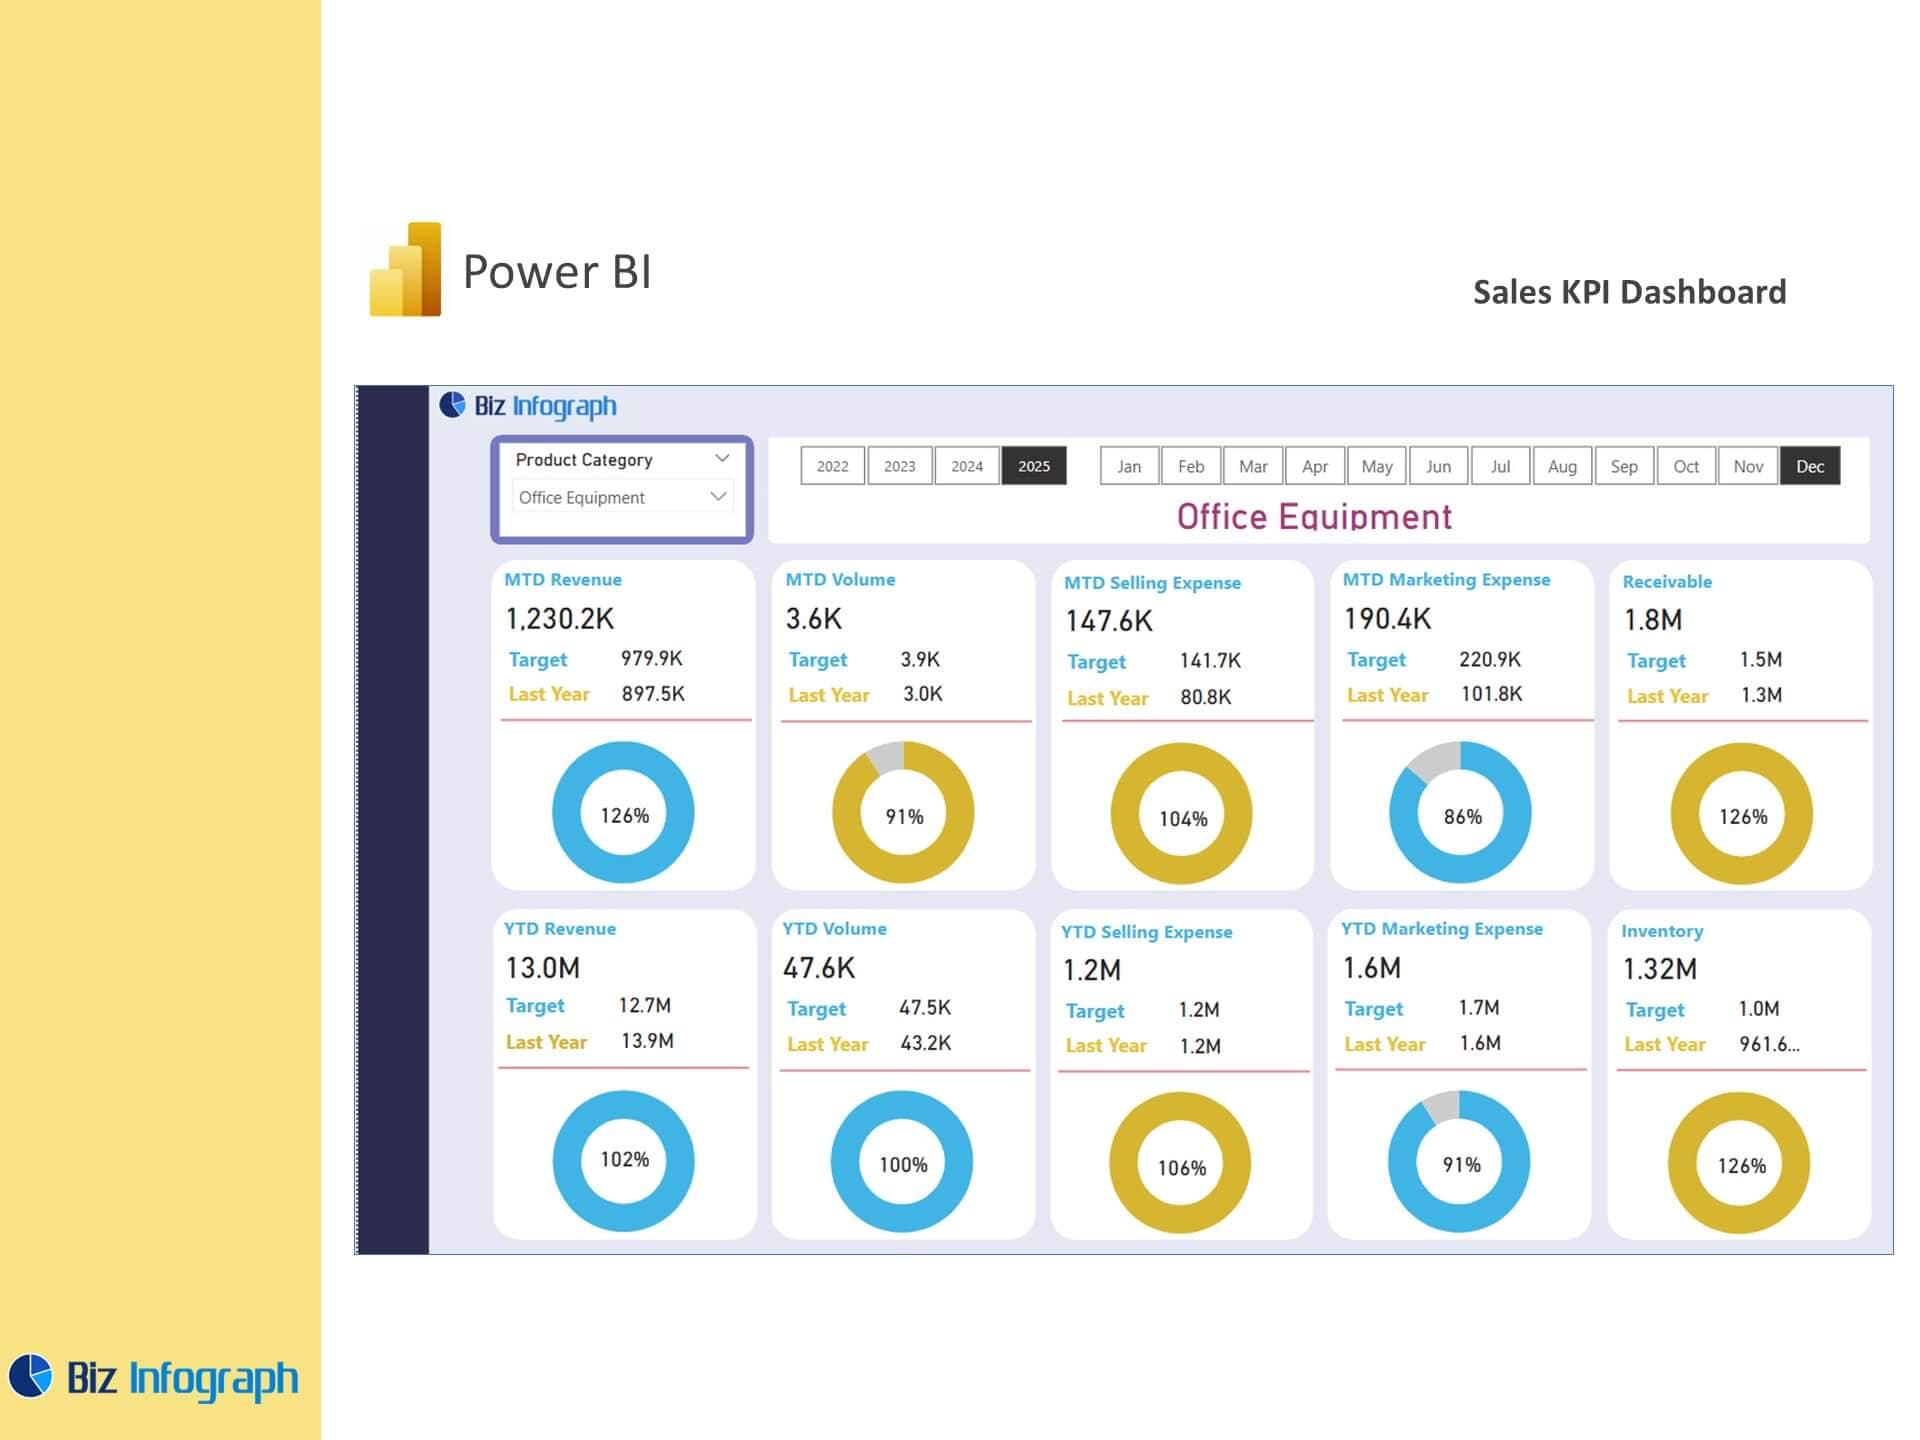Click the Biz Infograph logo in dashboard header
Viewport: 1920px width, 1440px height.
point(528,406)
